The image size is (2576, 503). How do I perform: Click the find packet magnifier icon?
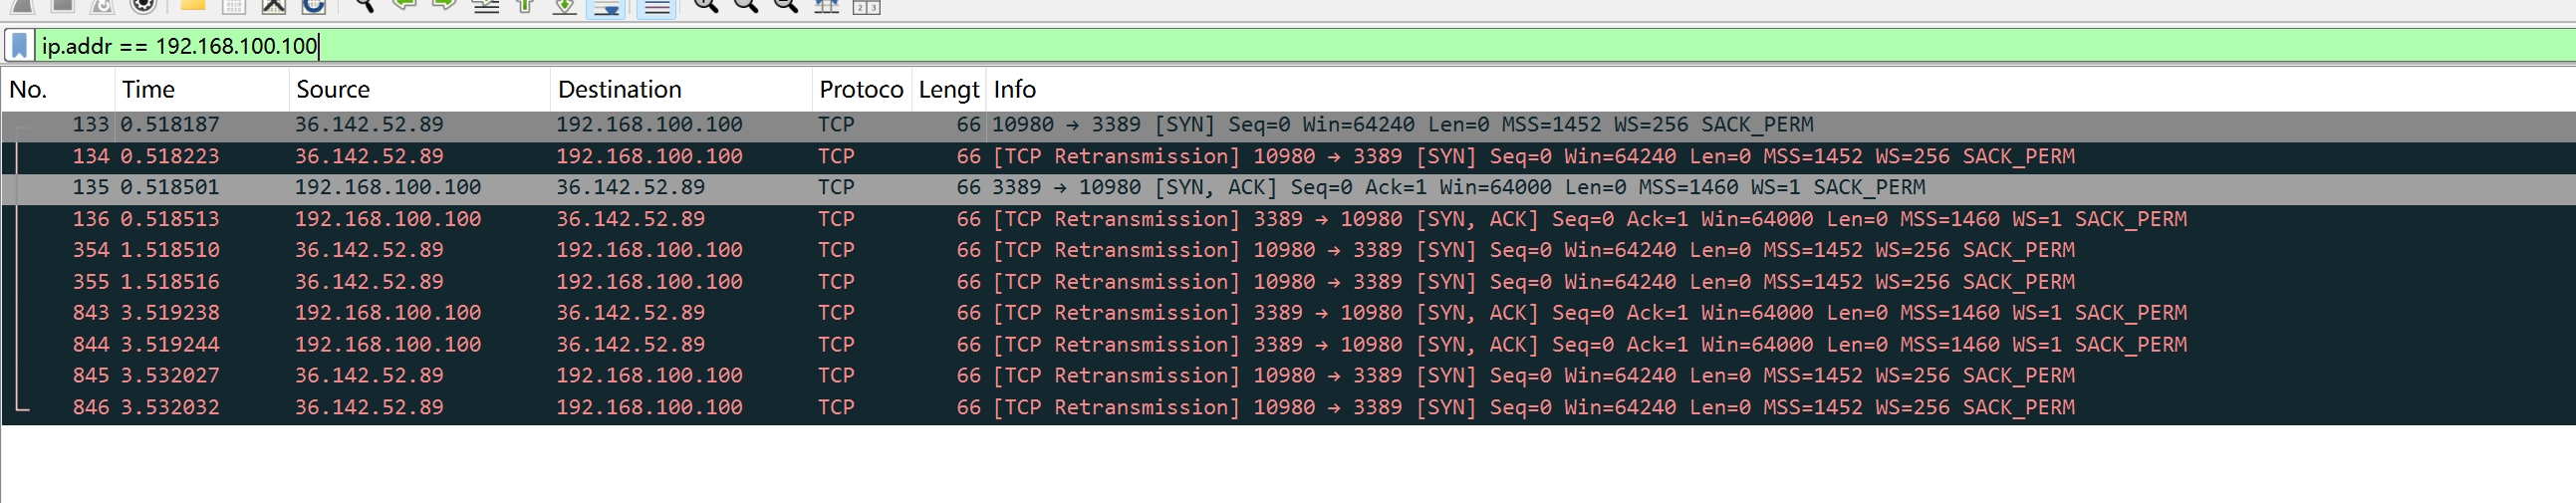click(x=364, y=5)
